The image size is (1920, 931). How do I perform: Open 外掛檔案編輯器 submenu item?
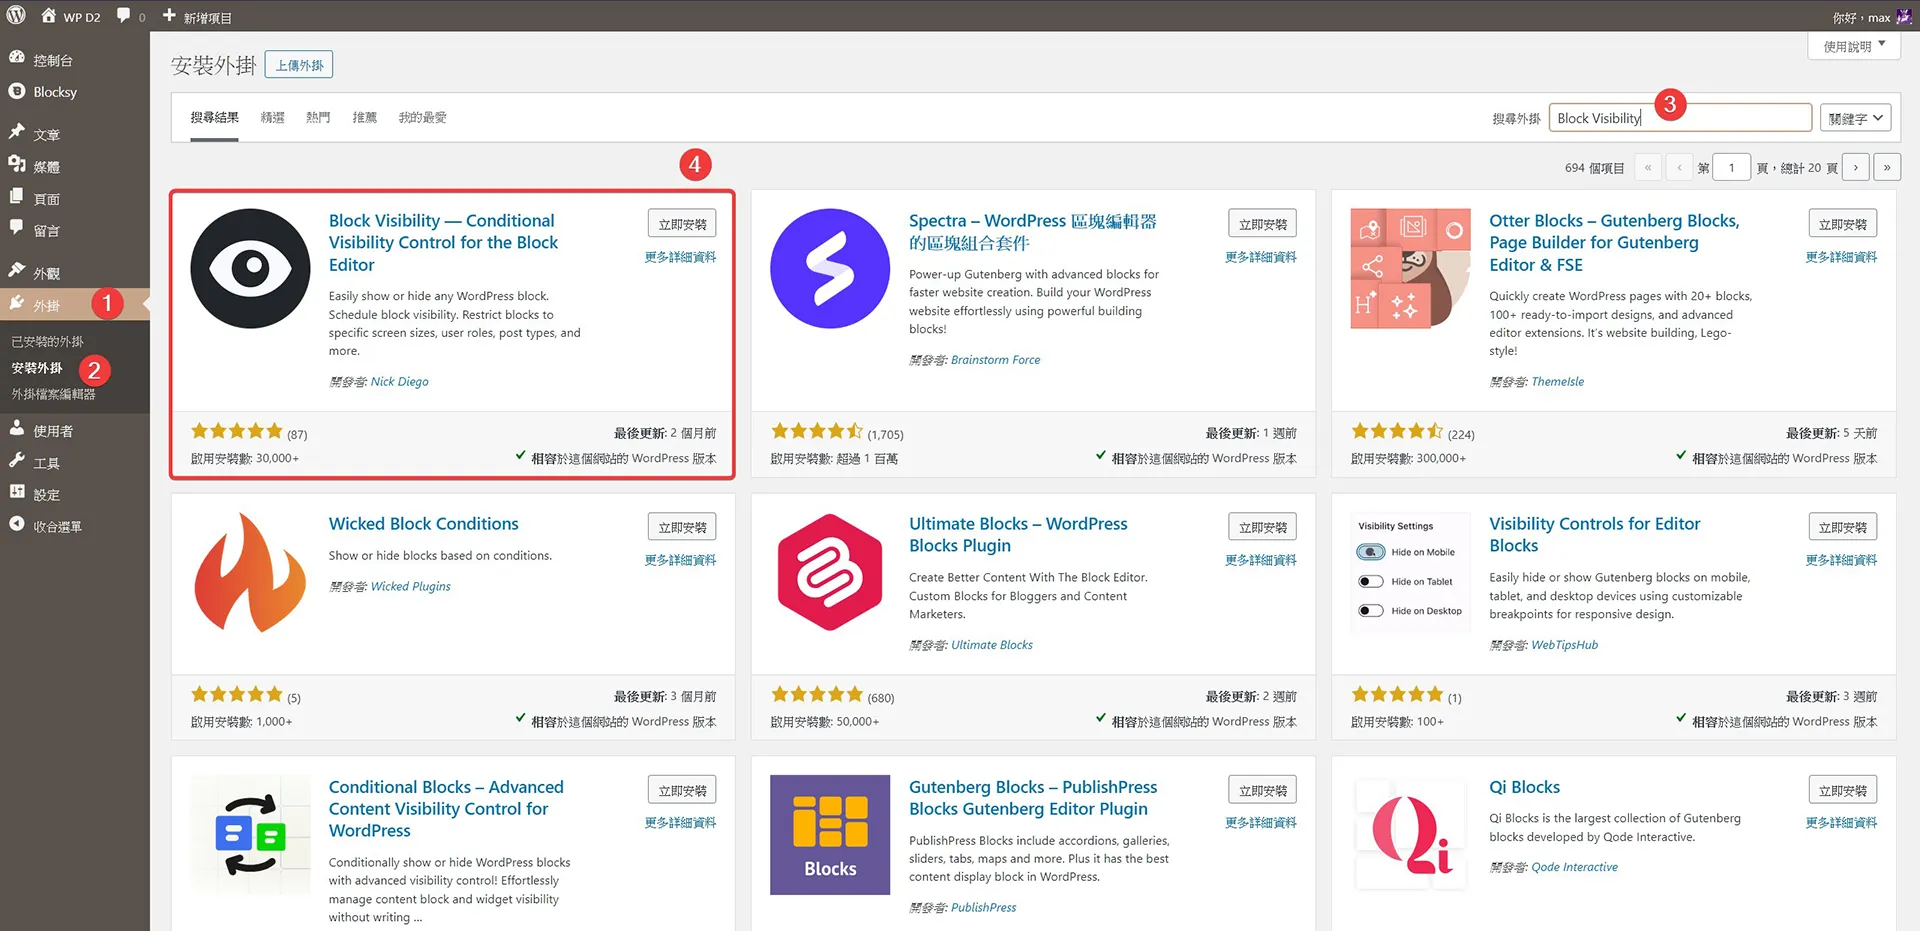point(54,394)
